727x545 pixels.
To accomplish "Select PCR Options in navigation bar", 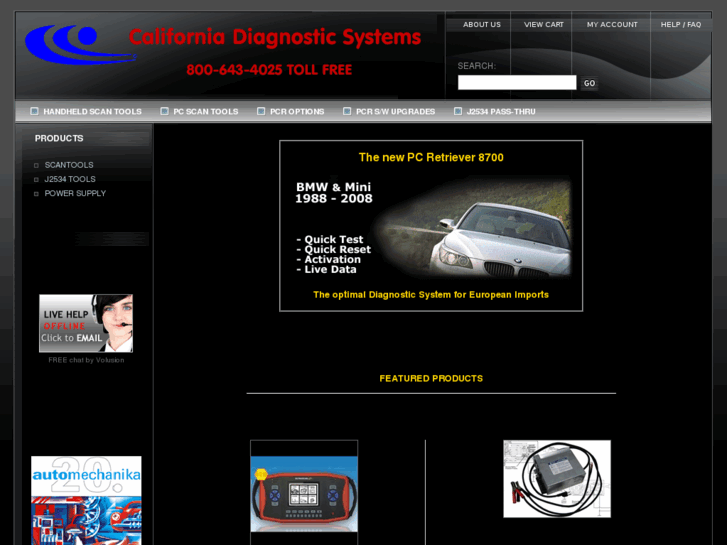I will pos(297,112).
